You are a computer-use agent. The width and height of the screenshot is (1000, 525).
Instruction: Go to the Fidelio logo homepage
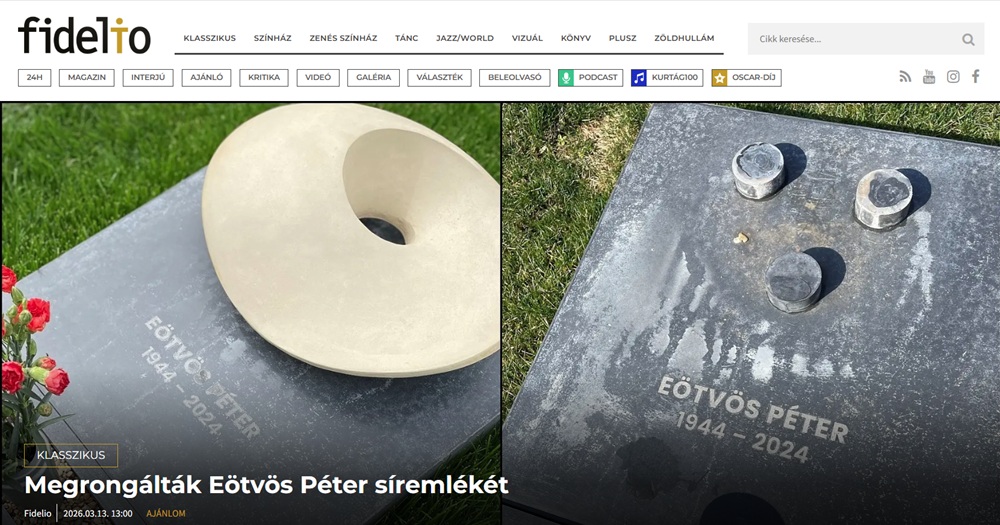point(84,36)
